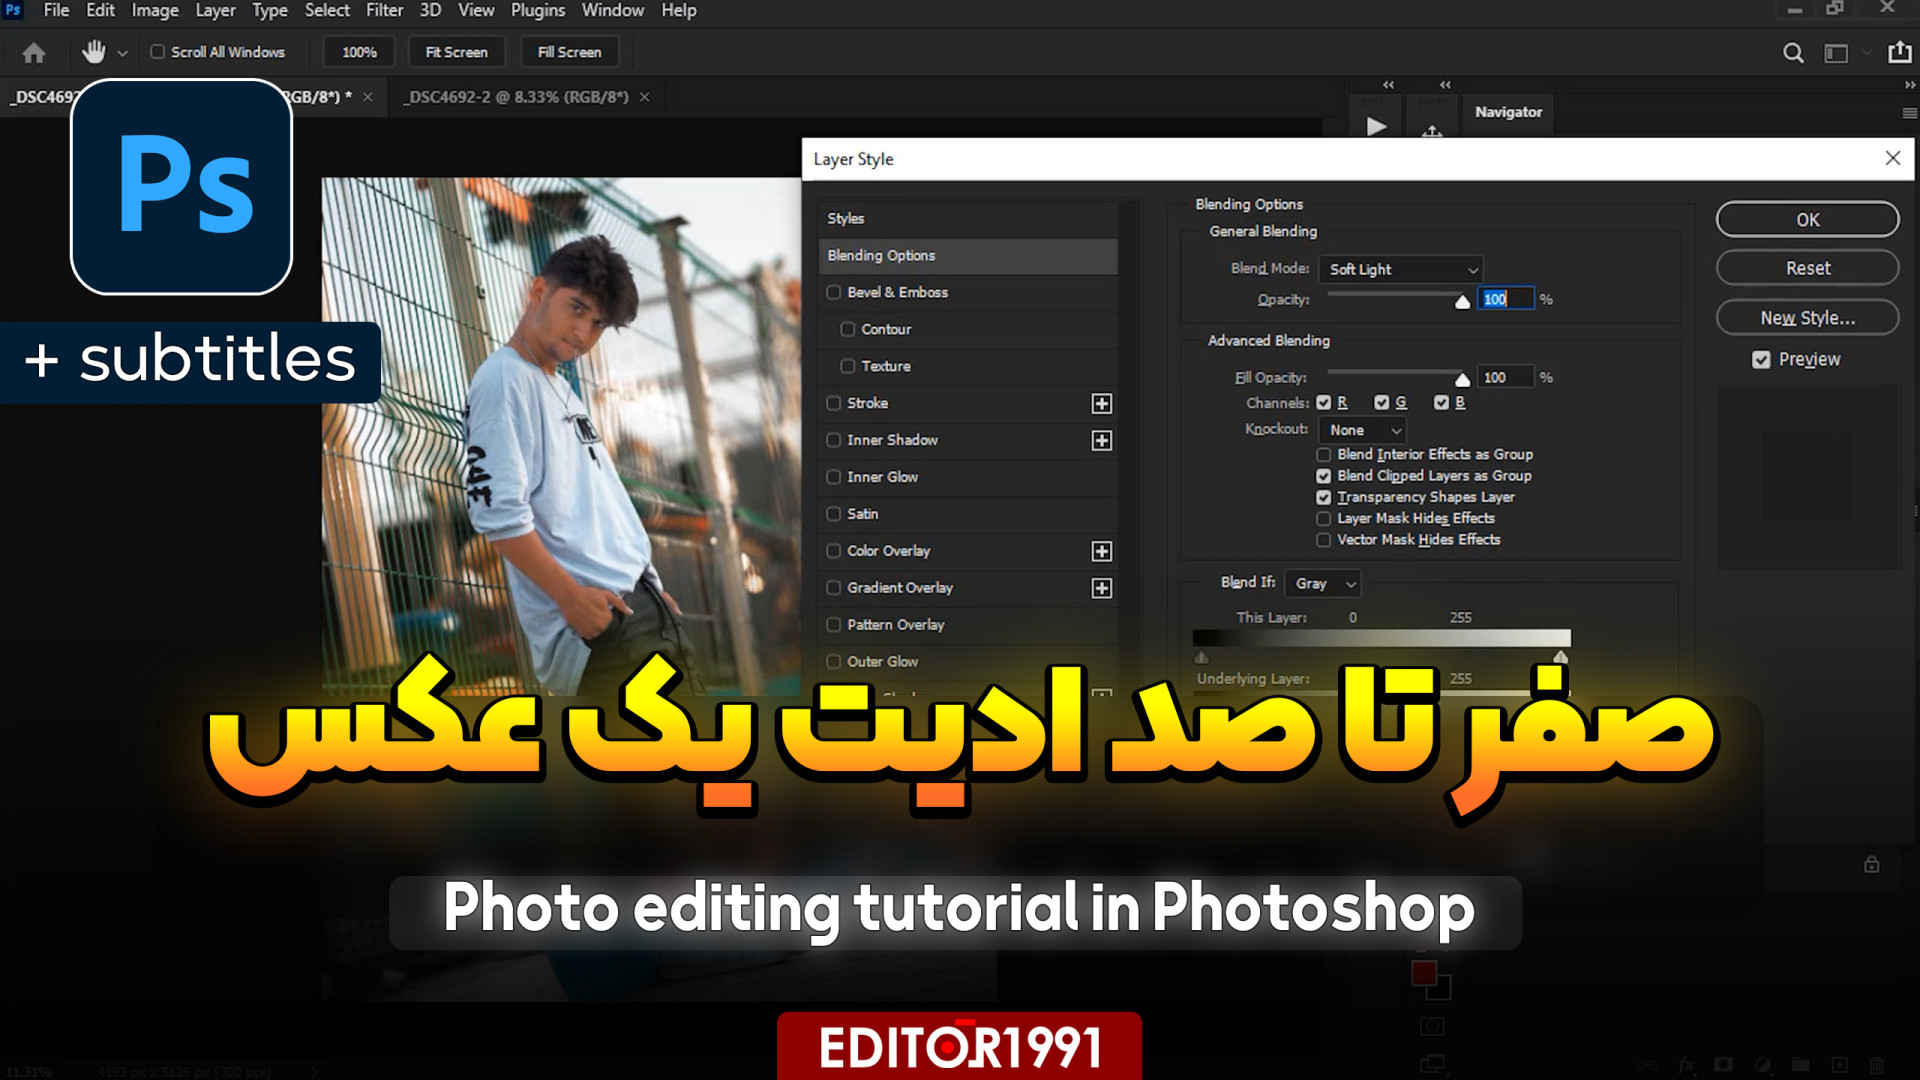Open the Blend Mode Soft Light dropdown
Viewport: 1920px width, 1080px height.
tap(1401, 269)
